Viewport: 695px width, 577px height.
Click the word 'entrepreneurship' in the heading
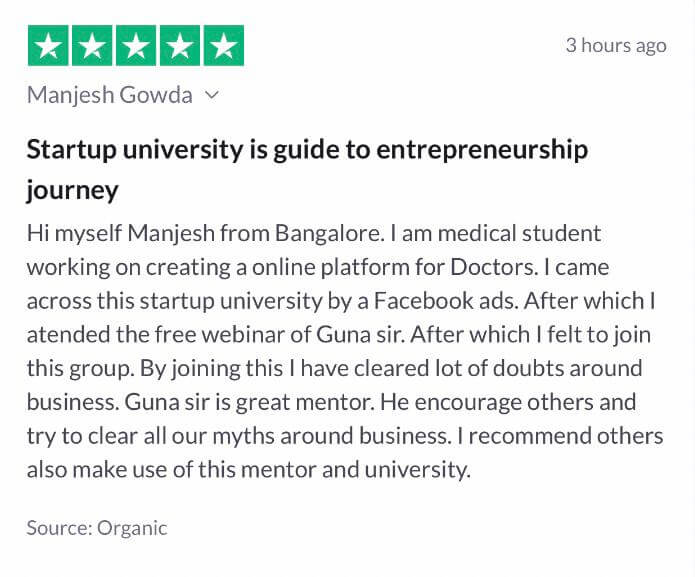coord(482,150)
